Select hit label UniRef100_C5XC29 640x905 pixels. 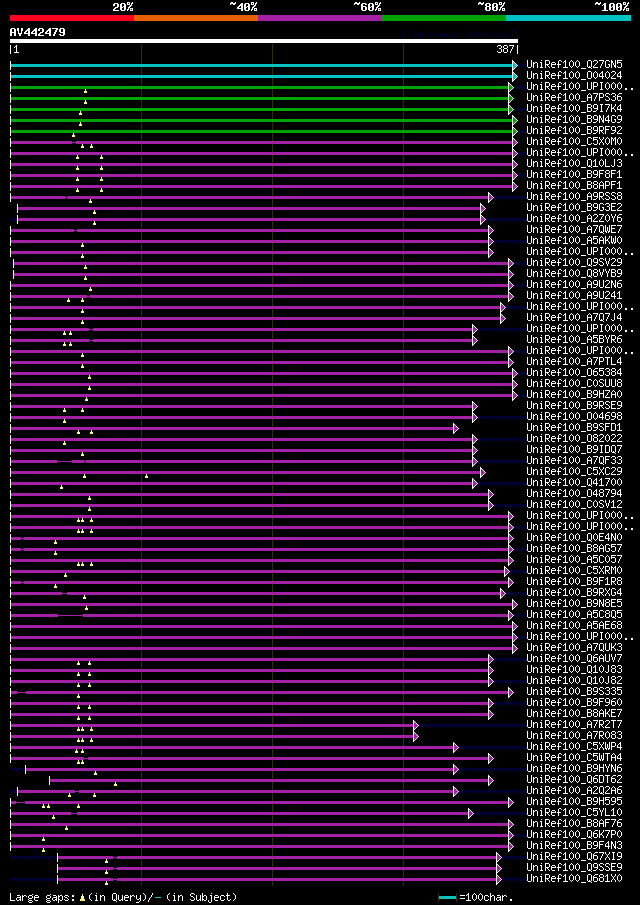(574, 473)
